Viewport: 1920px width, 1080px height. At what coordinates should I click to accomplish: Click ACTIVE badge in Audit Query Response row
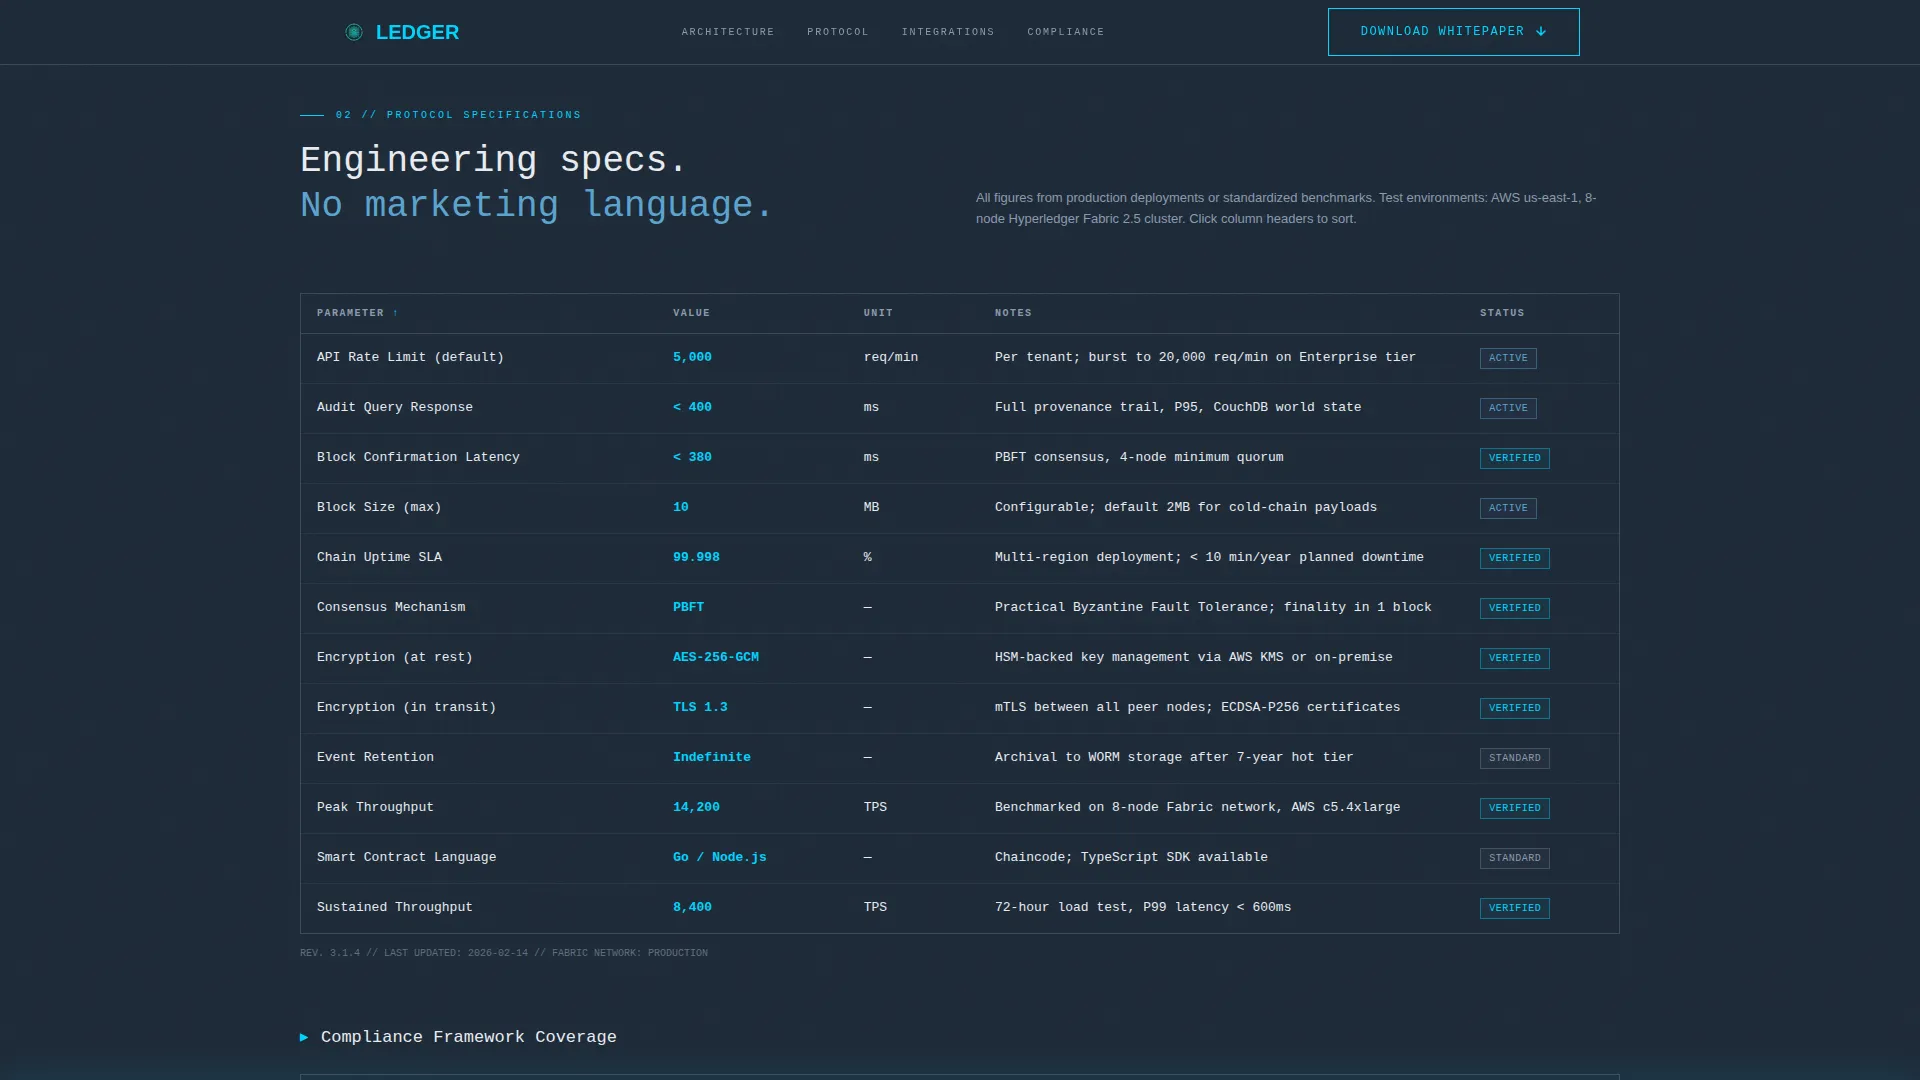(1508, 408)
